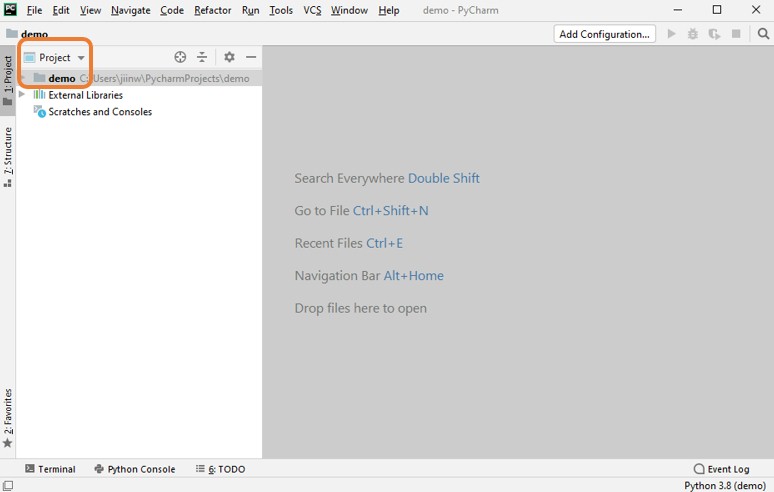Click demo in the navigation bar
The image size is (774, 492).
pyautogui.click(x=34, y=34)
